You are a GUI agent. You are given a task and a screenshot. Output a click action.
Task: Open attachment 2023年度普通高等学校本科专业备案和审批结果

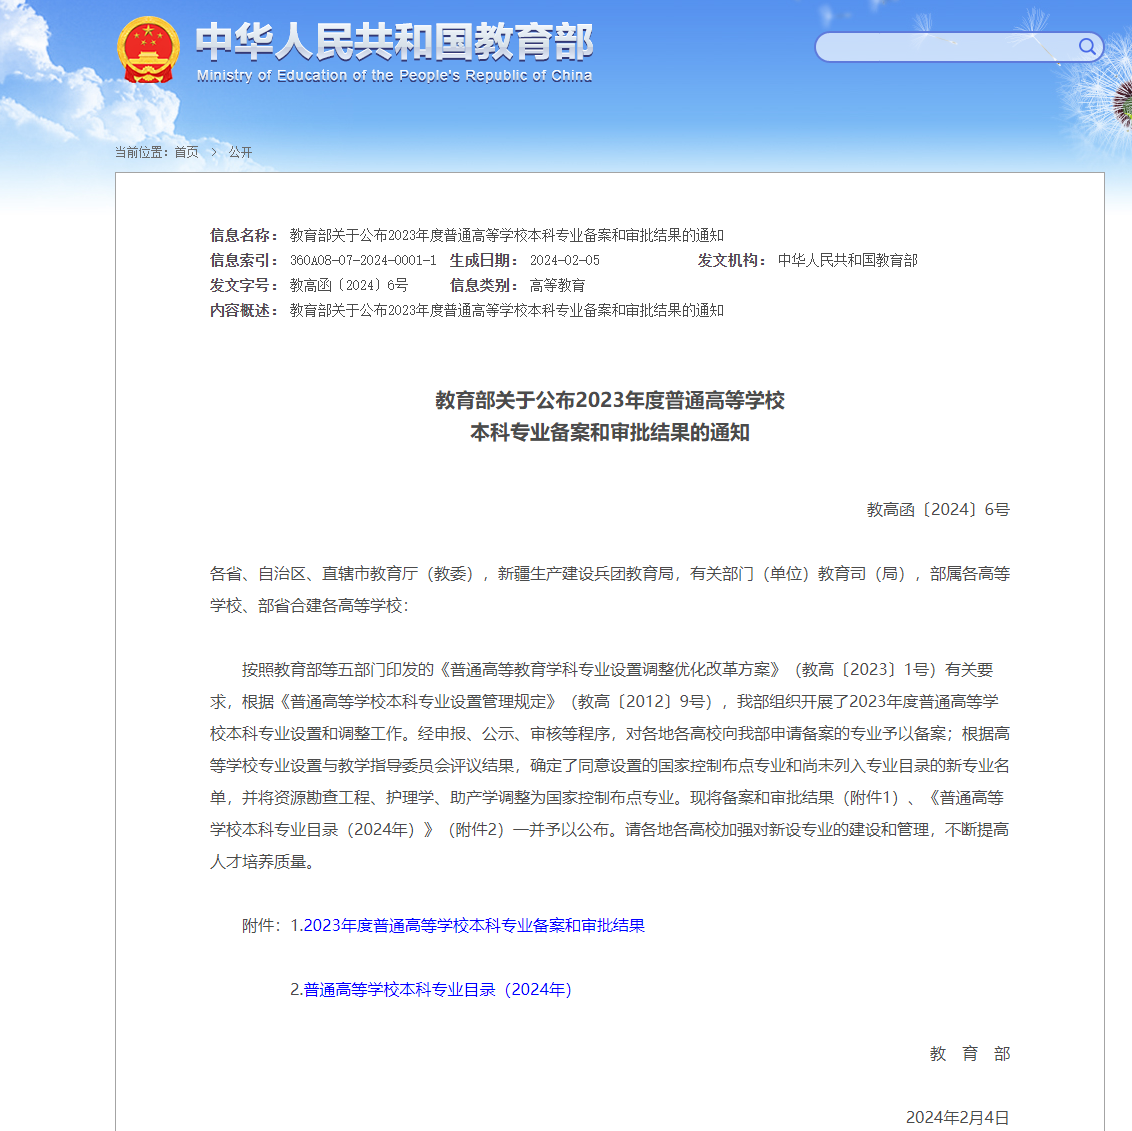[x=474, y=926]
